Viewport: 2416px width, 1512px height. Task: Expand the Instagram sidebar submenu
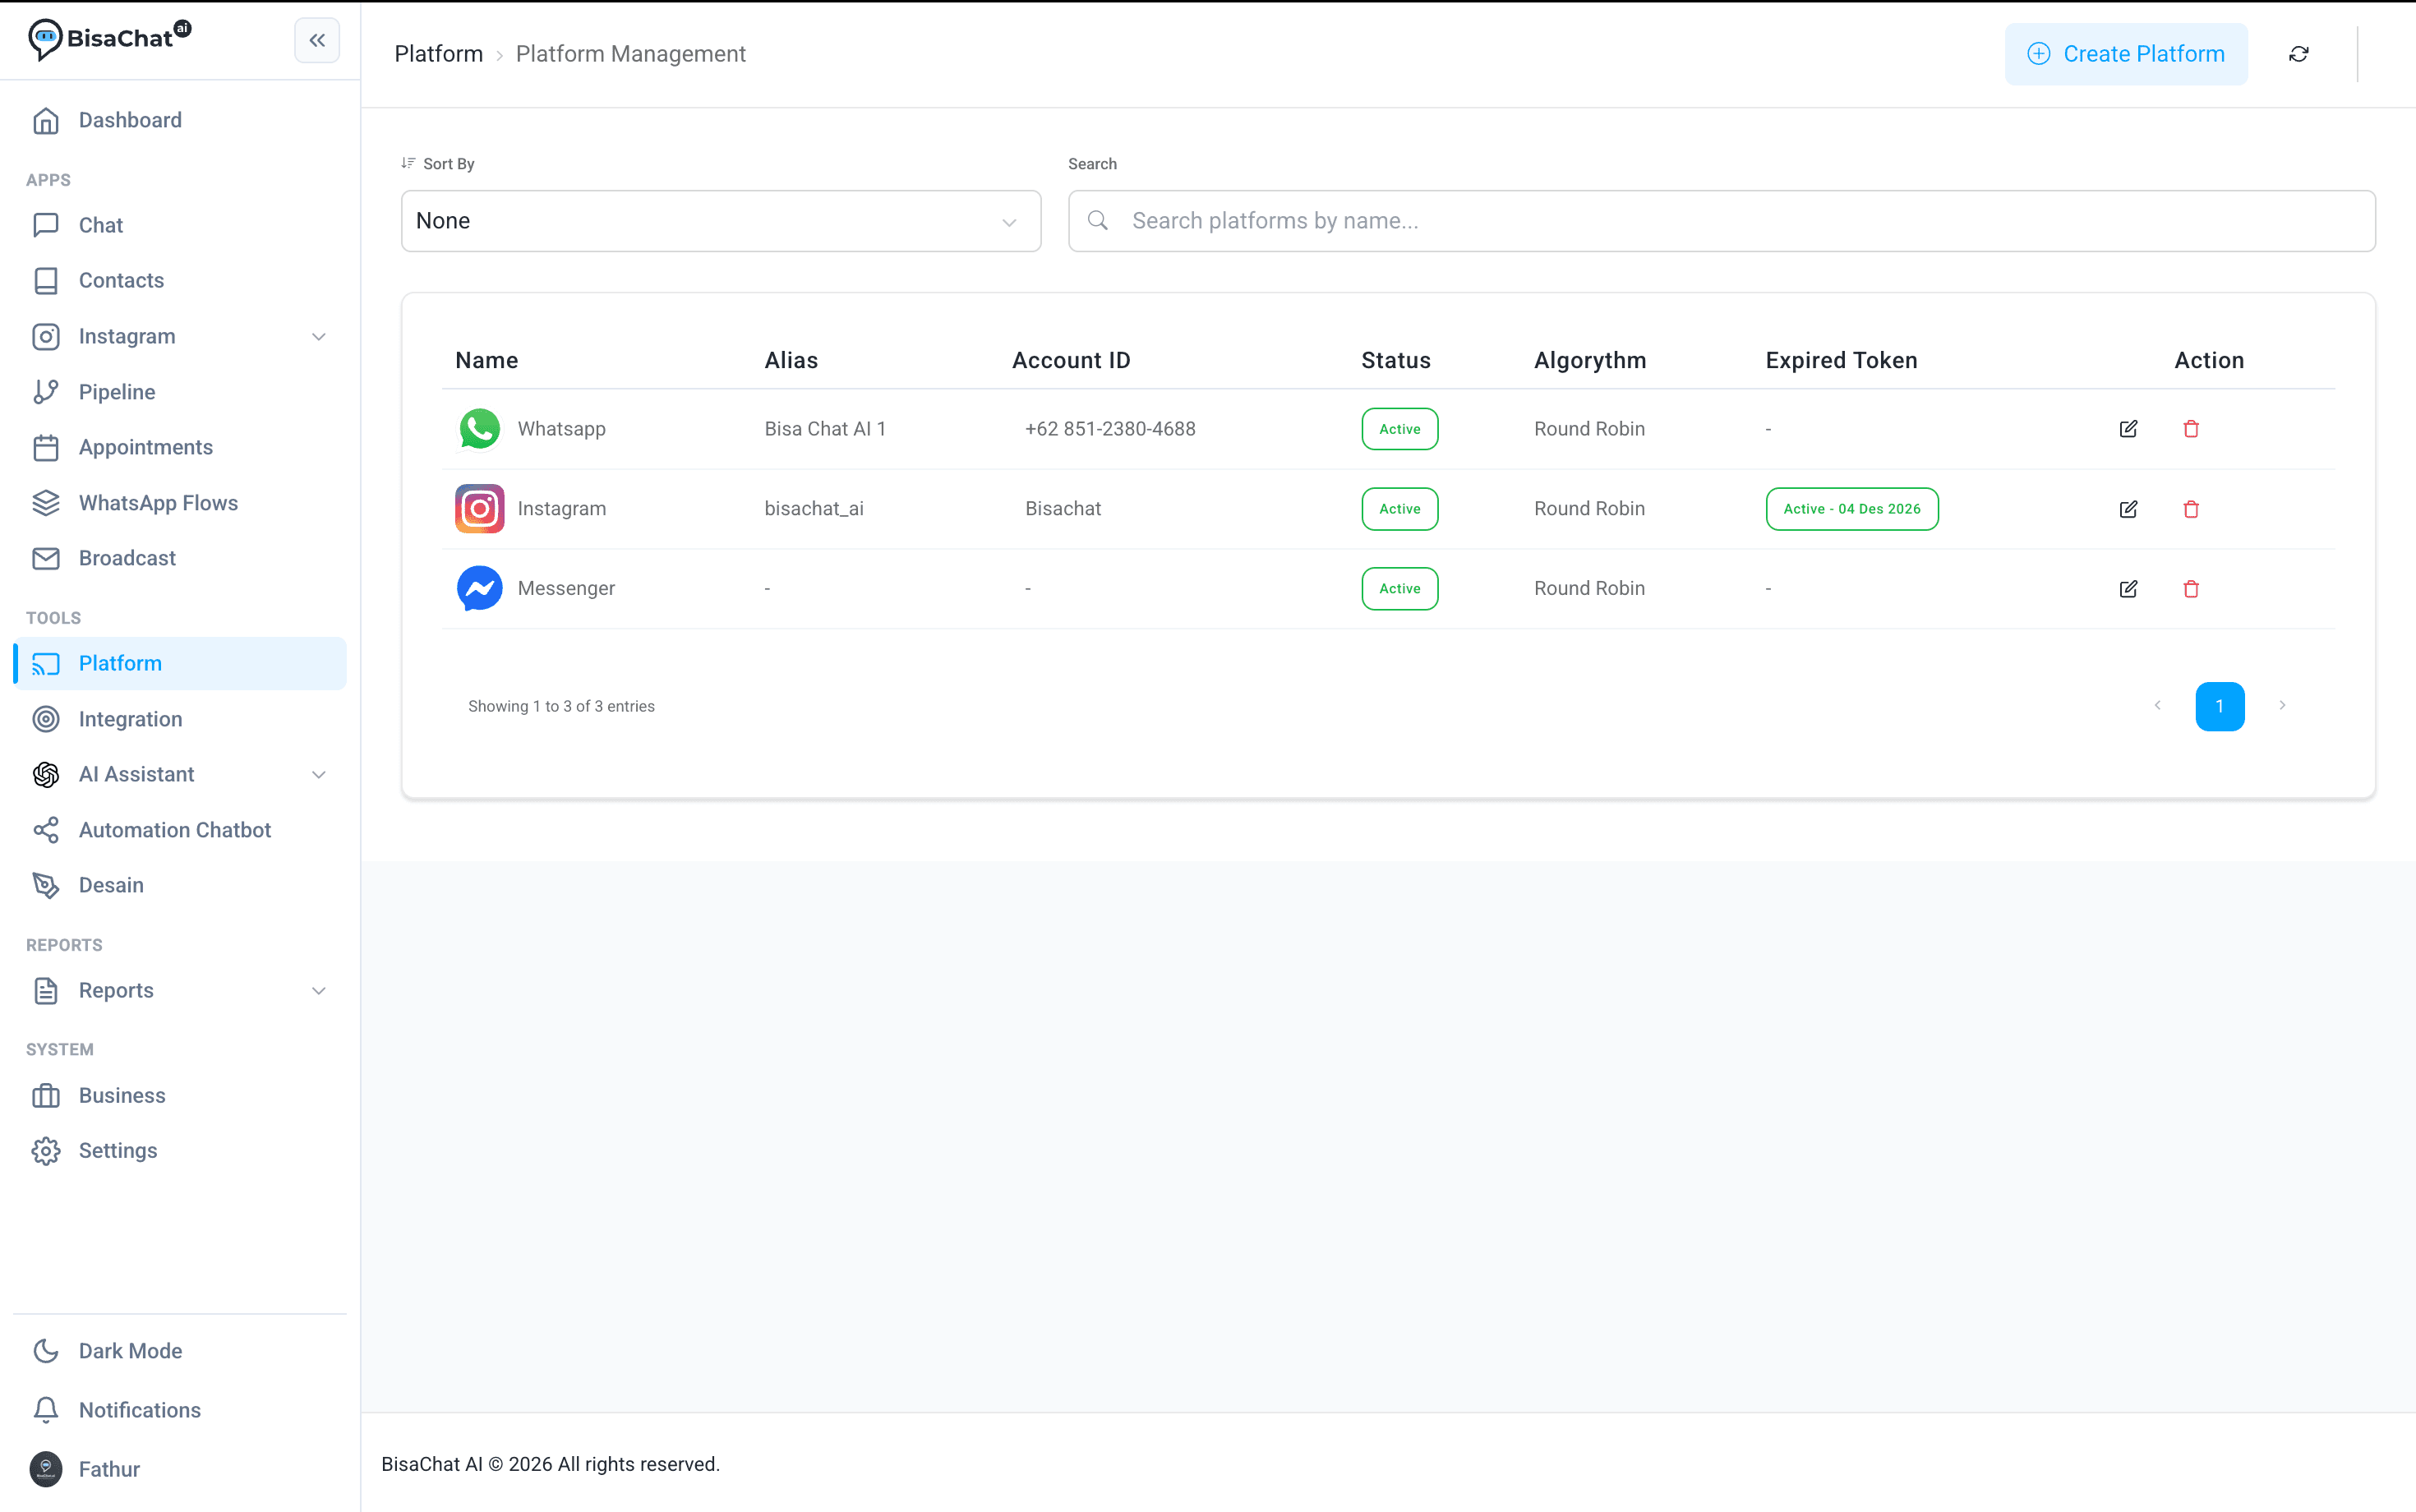319,337
